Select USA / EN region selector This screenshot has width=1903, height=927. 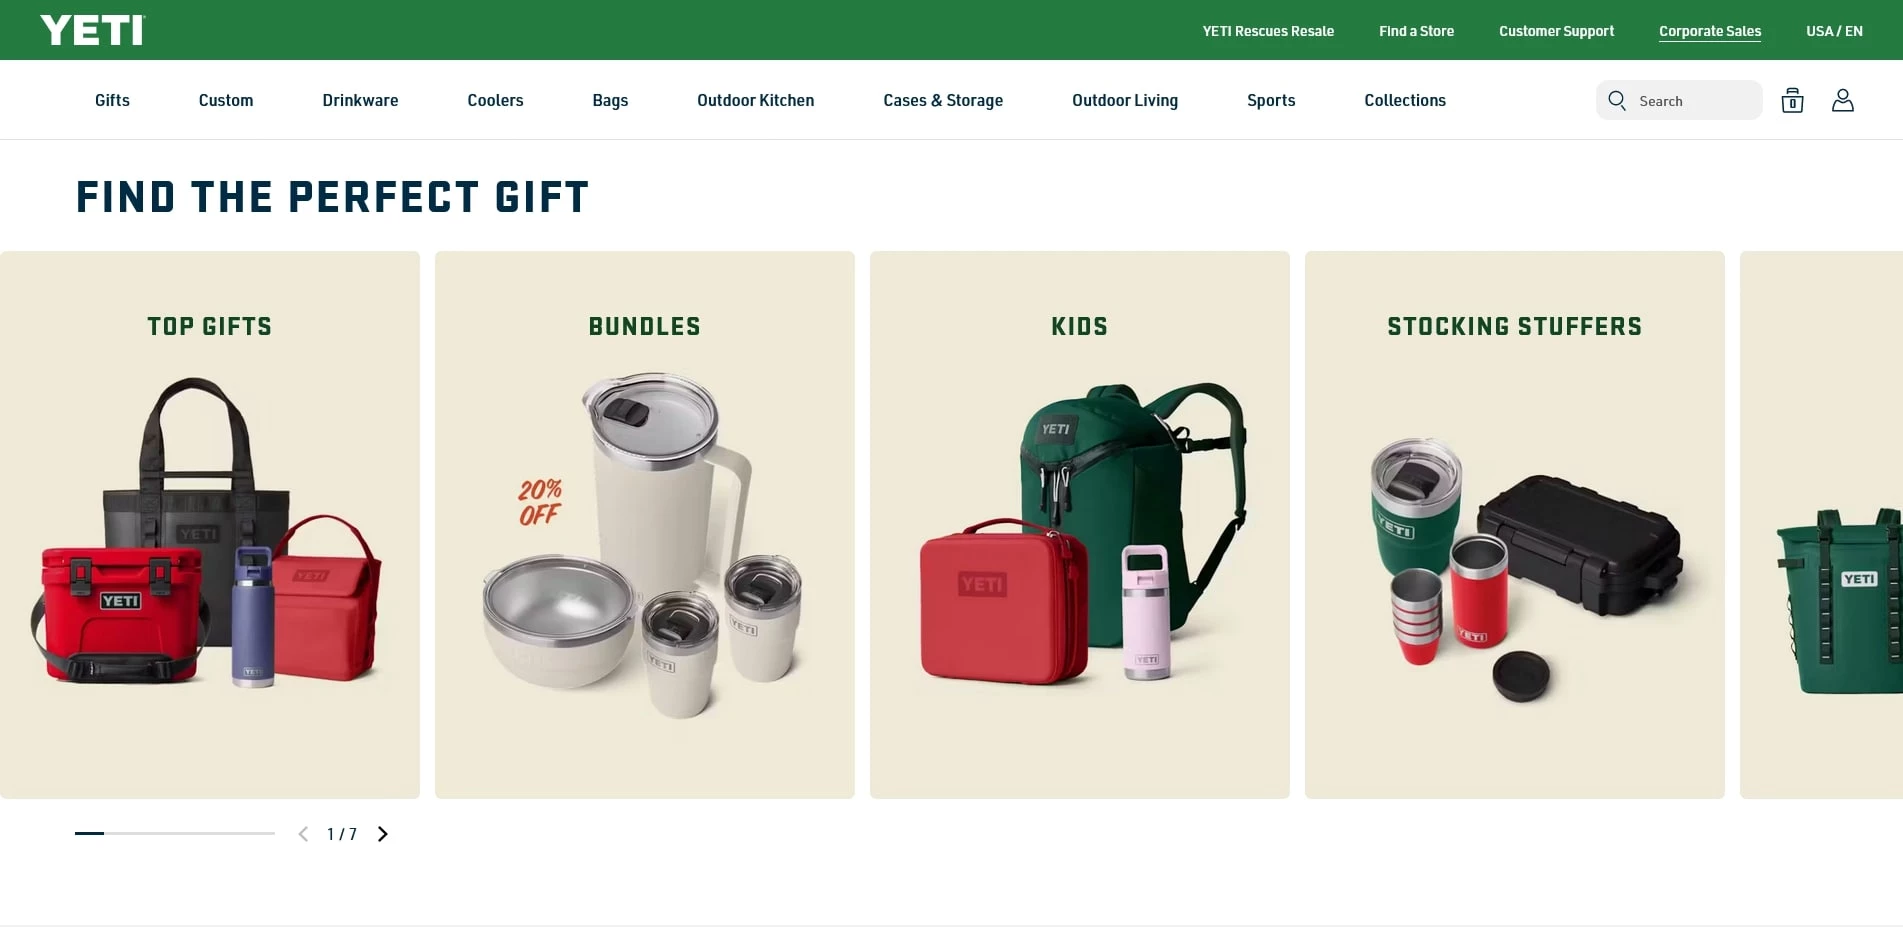click(x=1834, y=31)
